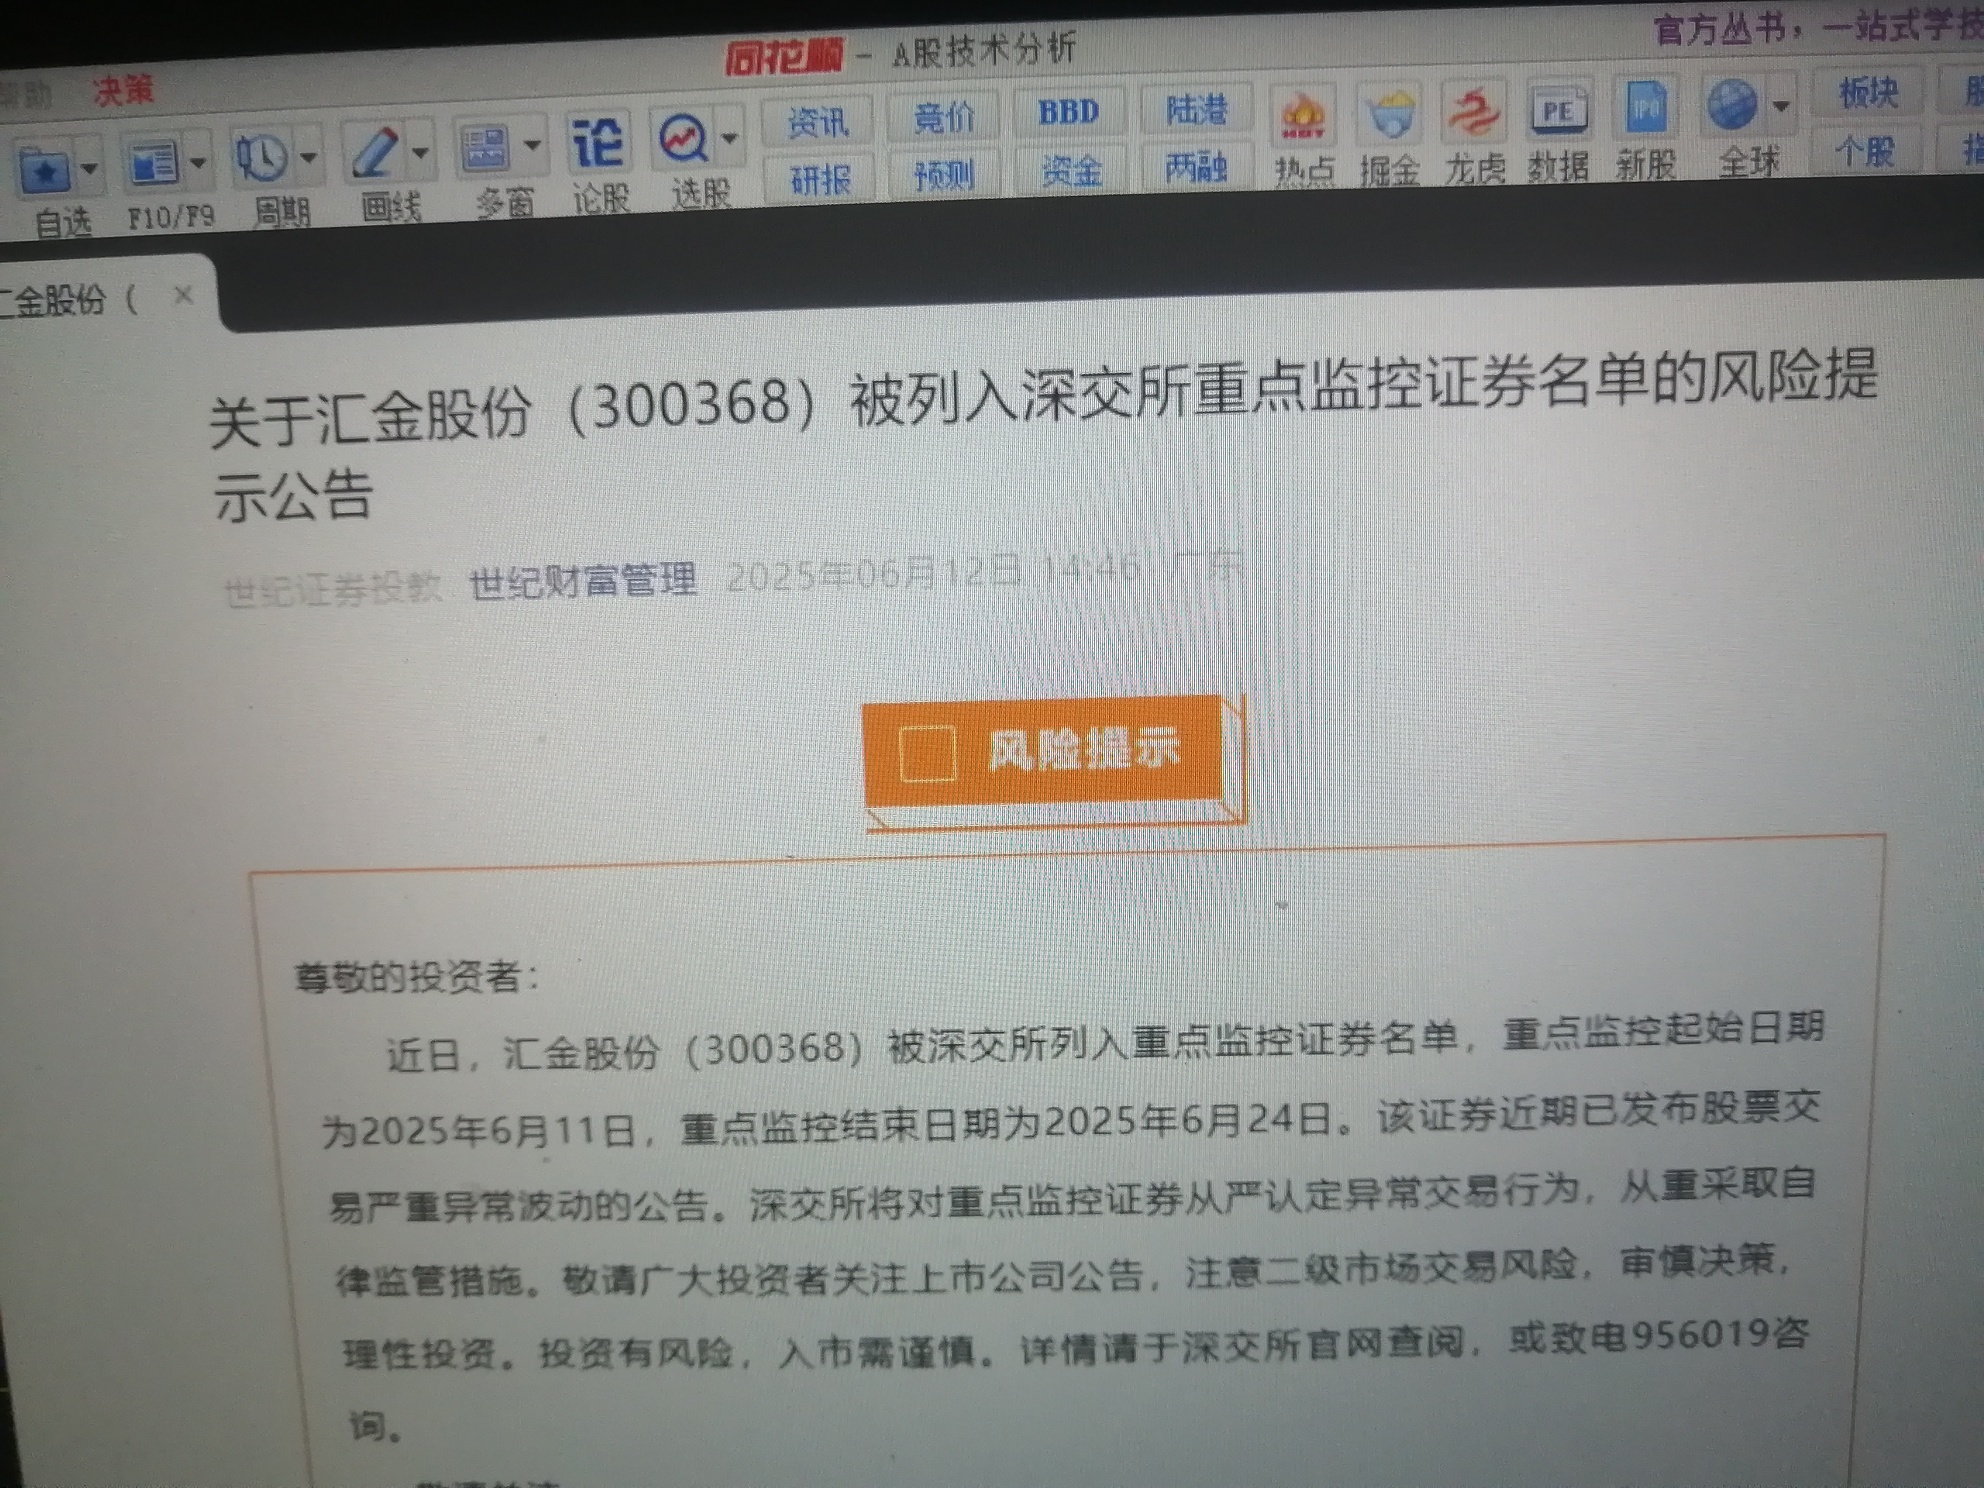Open the F10/F9 company info icon
Viewport: 1984px width, 1488px height.
[x=153, y=164]
